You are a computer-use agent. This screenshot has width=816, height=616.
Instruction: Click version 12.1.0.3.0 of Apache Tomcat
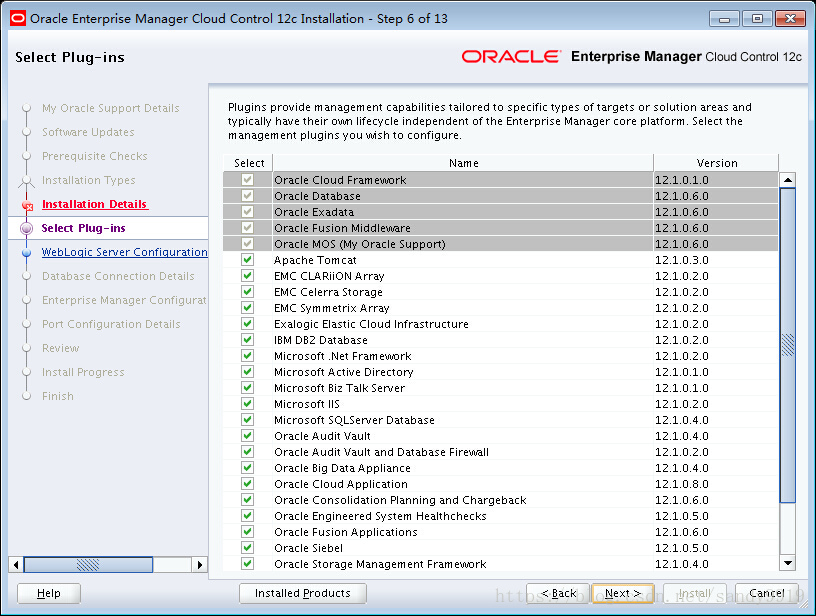(682, 260)
